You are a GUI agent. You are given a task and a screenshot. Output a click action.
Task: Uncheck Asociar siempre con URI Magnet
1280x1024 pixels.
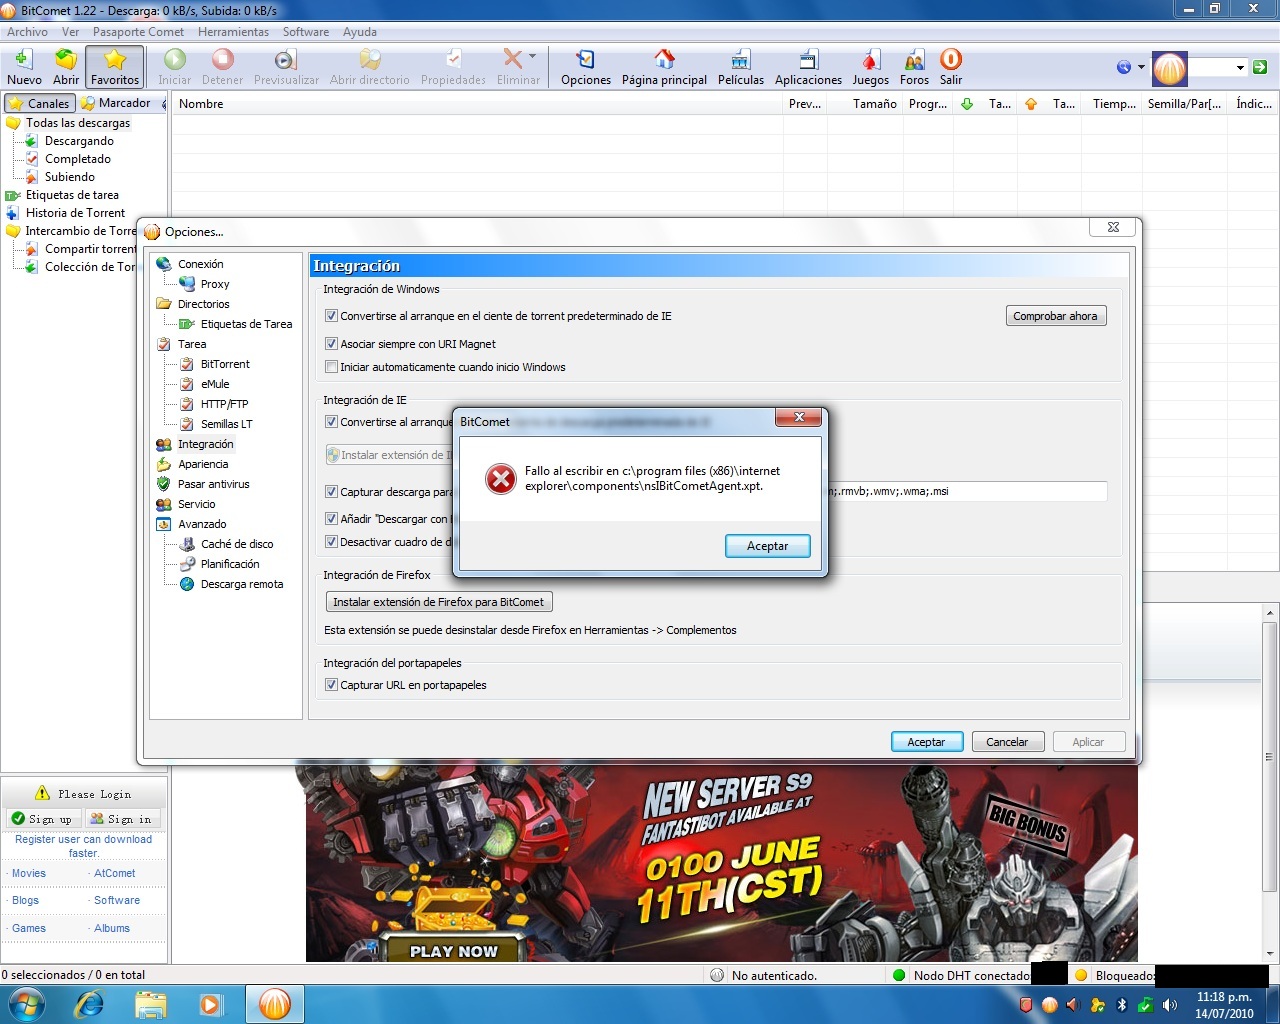(331, 344)
